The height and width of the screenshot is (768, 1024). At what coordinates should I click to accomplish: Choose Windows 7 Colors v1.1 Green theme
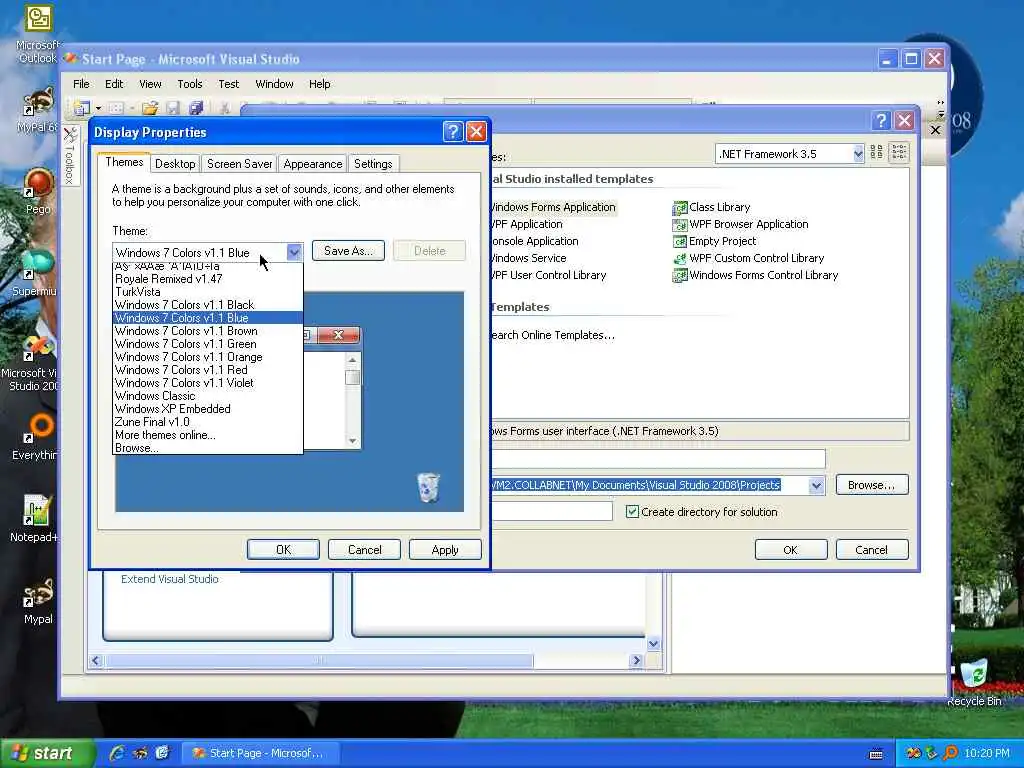(208, 344)
